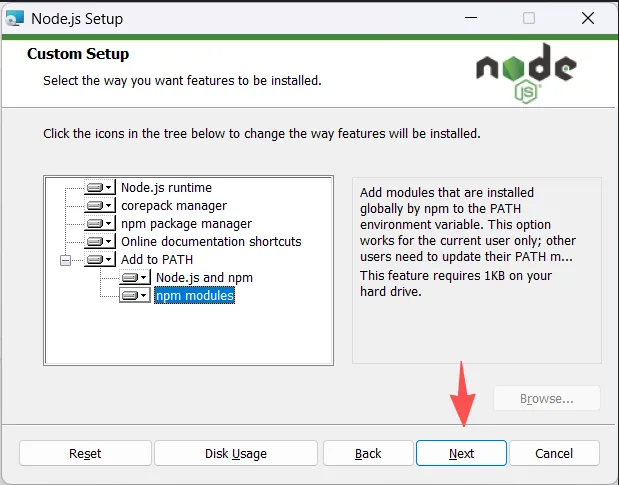Viewport: 619px width, 485px height.
Task: Select Node.js runtime tree item
Action: 166,187
